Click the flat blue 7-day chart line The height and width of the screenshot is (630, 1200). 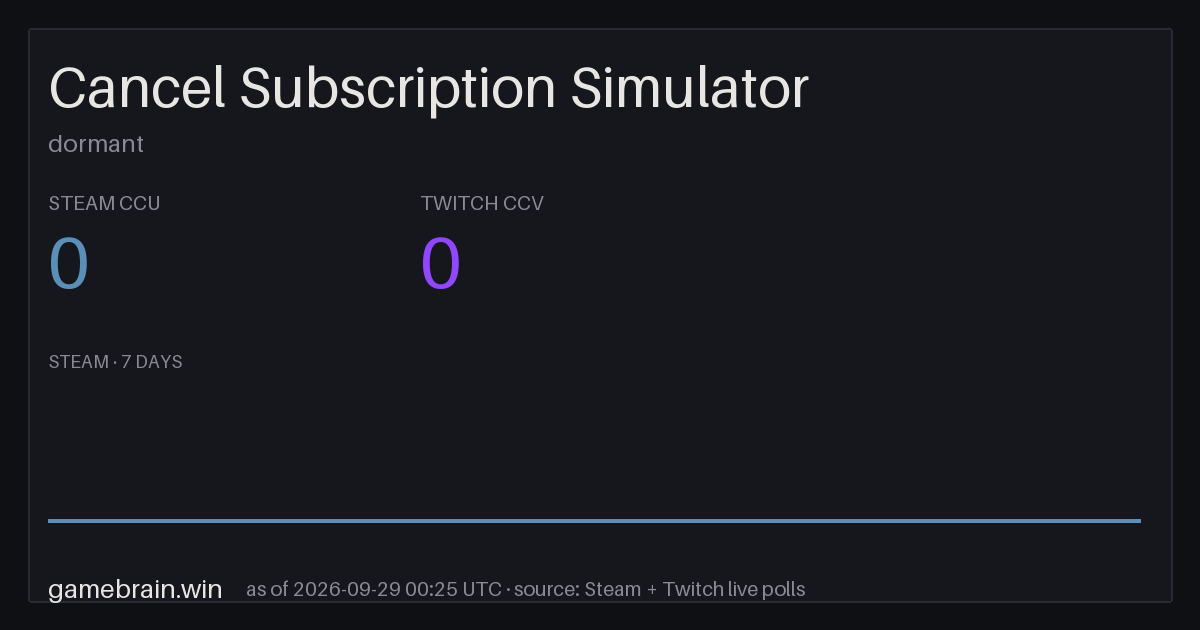click(594, 520)
